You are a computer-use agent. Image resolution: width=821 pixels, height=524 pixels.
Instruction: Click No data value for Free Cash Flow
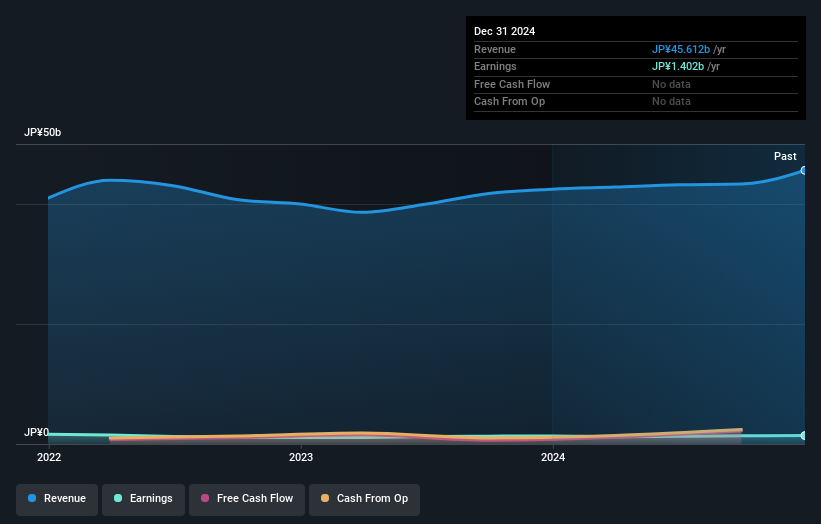click(x=671, y=84)
